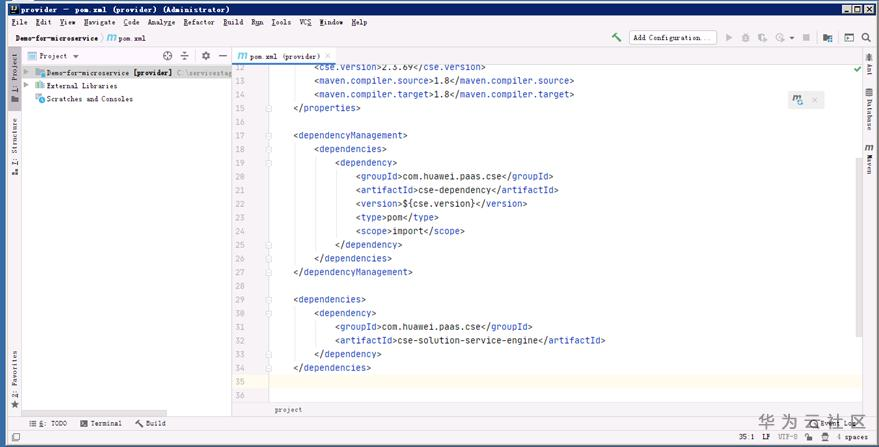The width and height of the screenshot is (879, 447).
Task: Collapse the dependencies fold marker on line 29
Action: 269,299
